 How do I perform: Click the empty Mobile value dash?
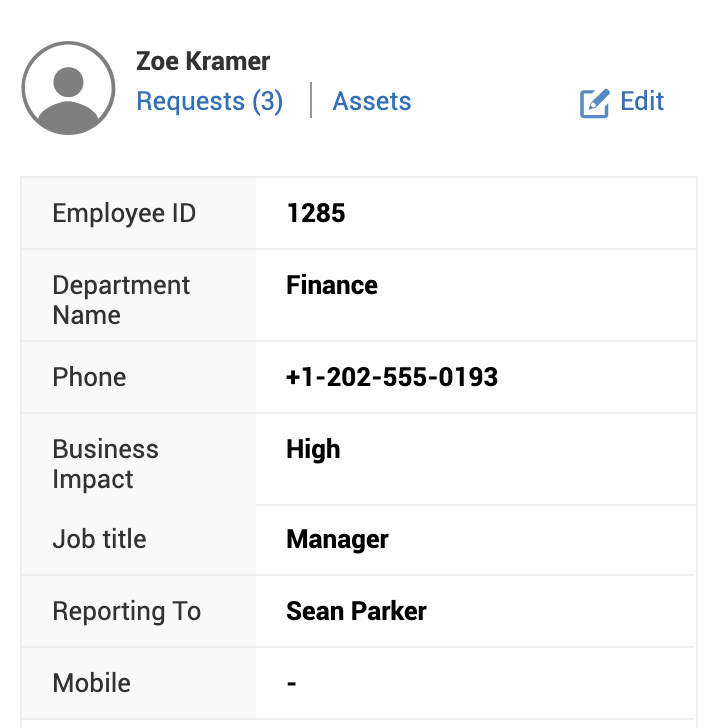pos(292,684)
